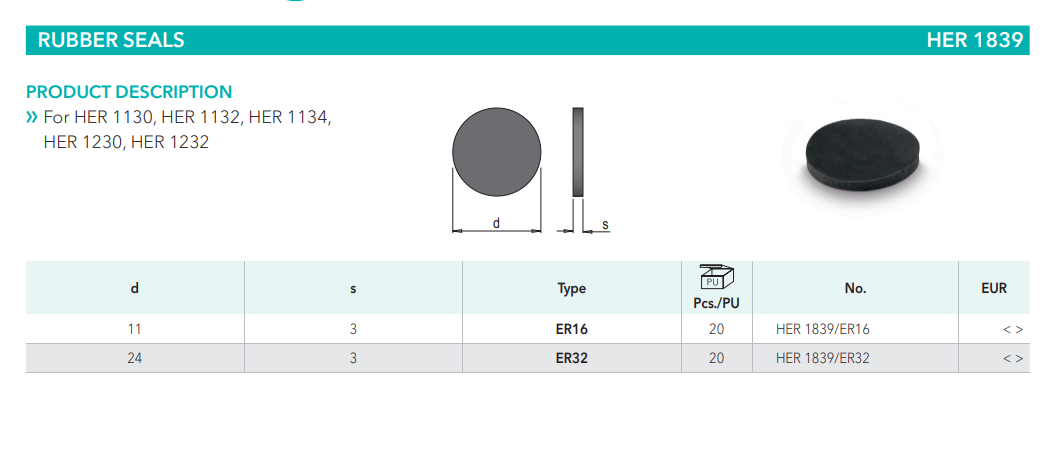Screen dimensions: 1064x463
Task: Open article number HER 1839/ER16
Action: [829, 329]
